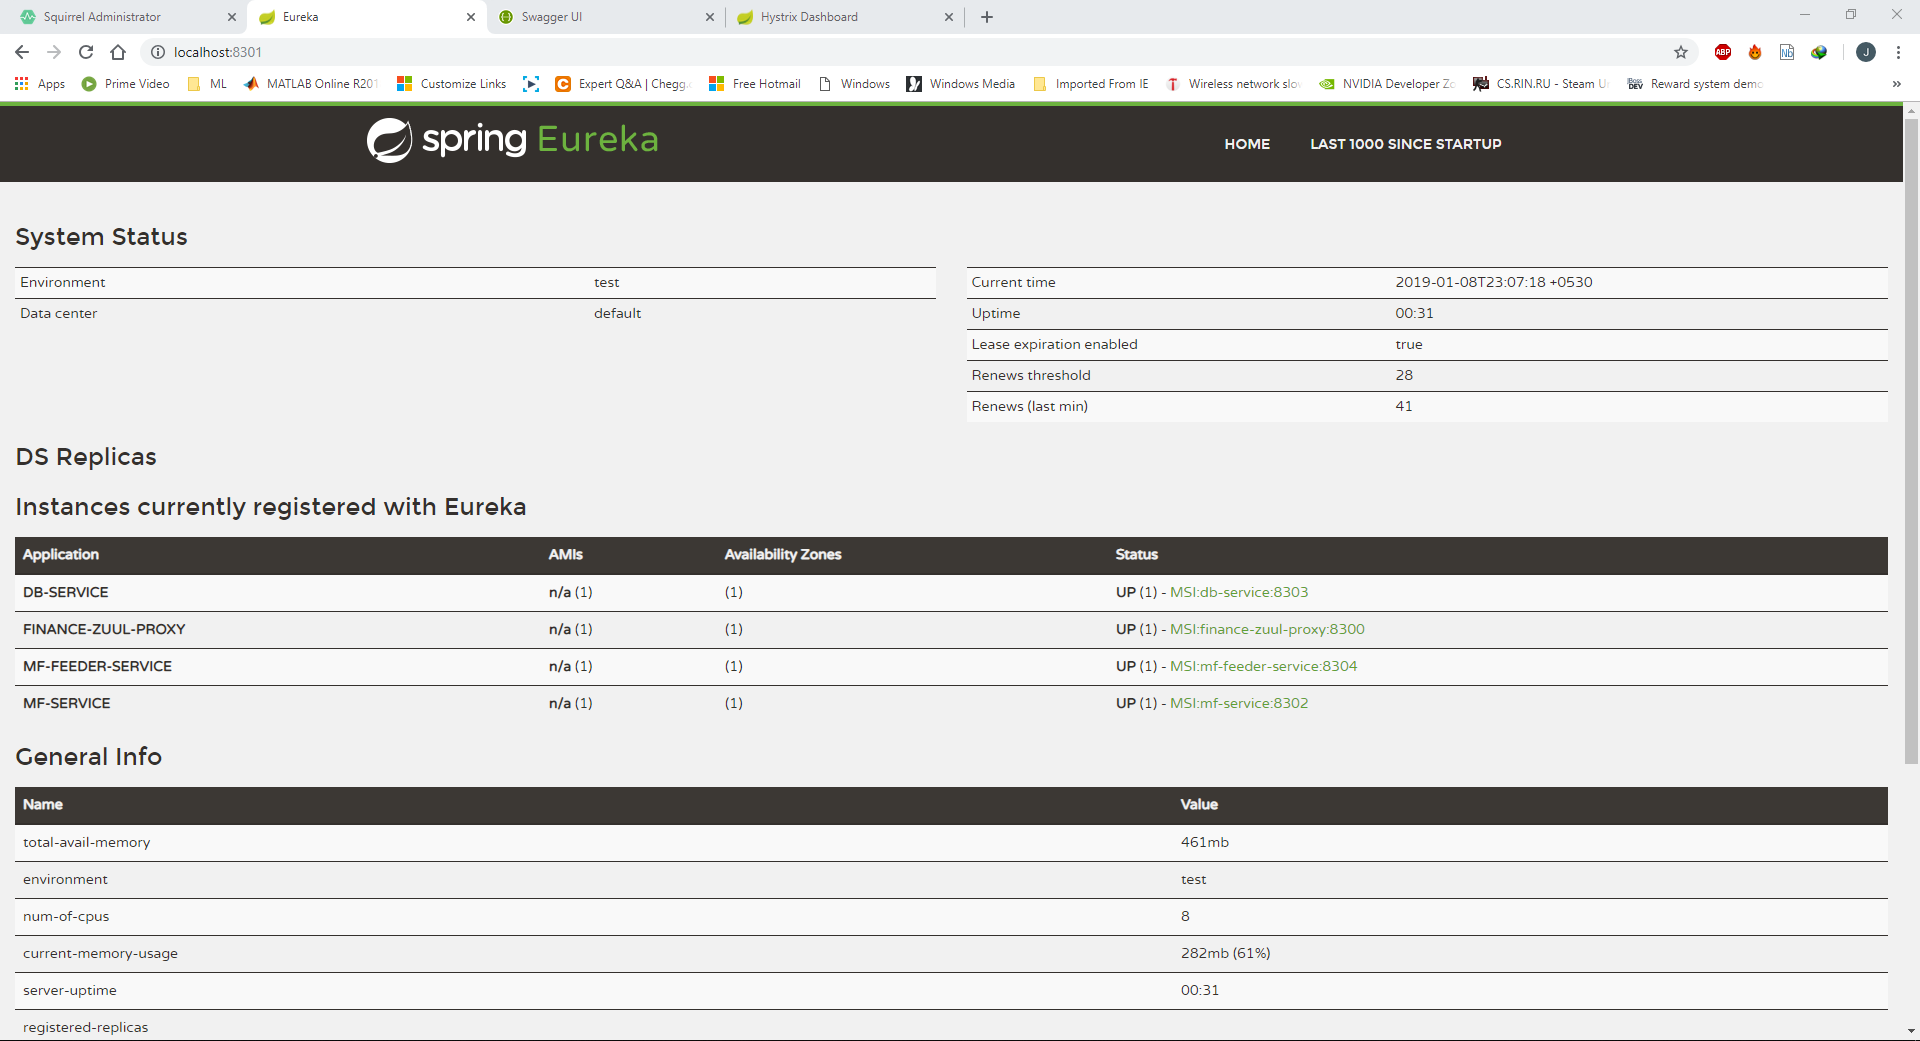Screen dimensions: 1920x1041
Task: Select the FINANCE-ZUUL-PROXY application name
Action: 104,629
